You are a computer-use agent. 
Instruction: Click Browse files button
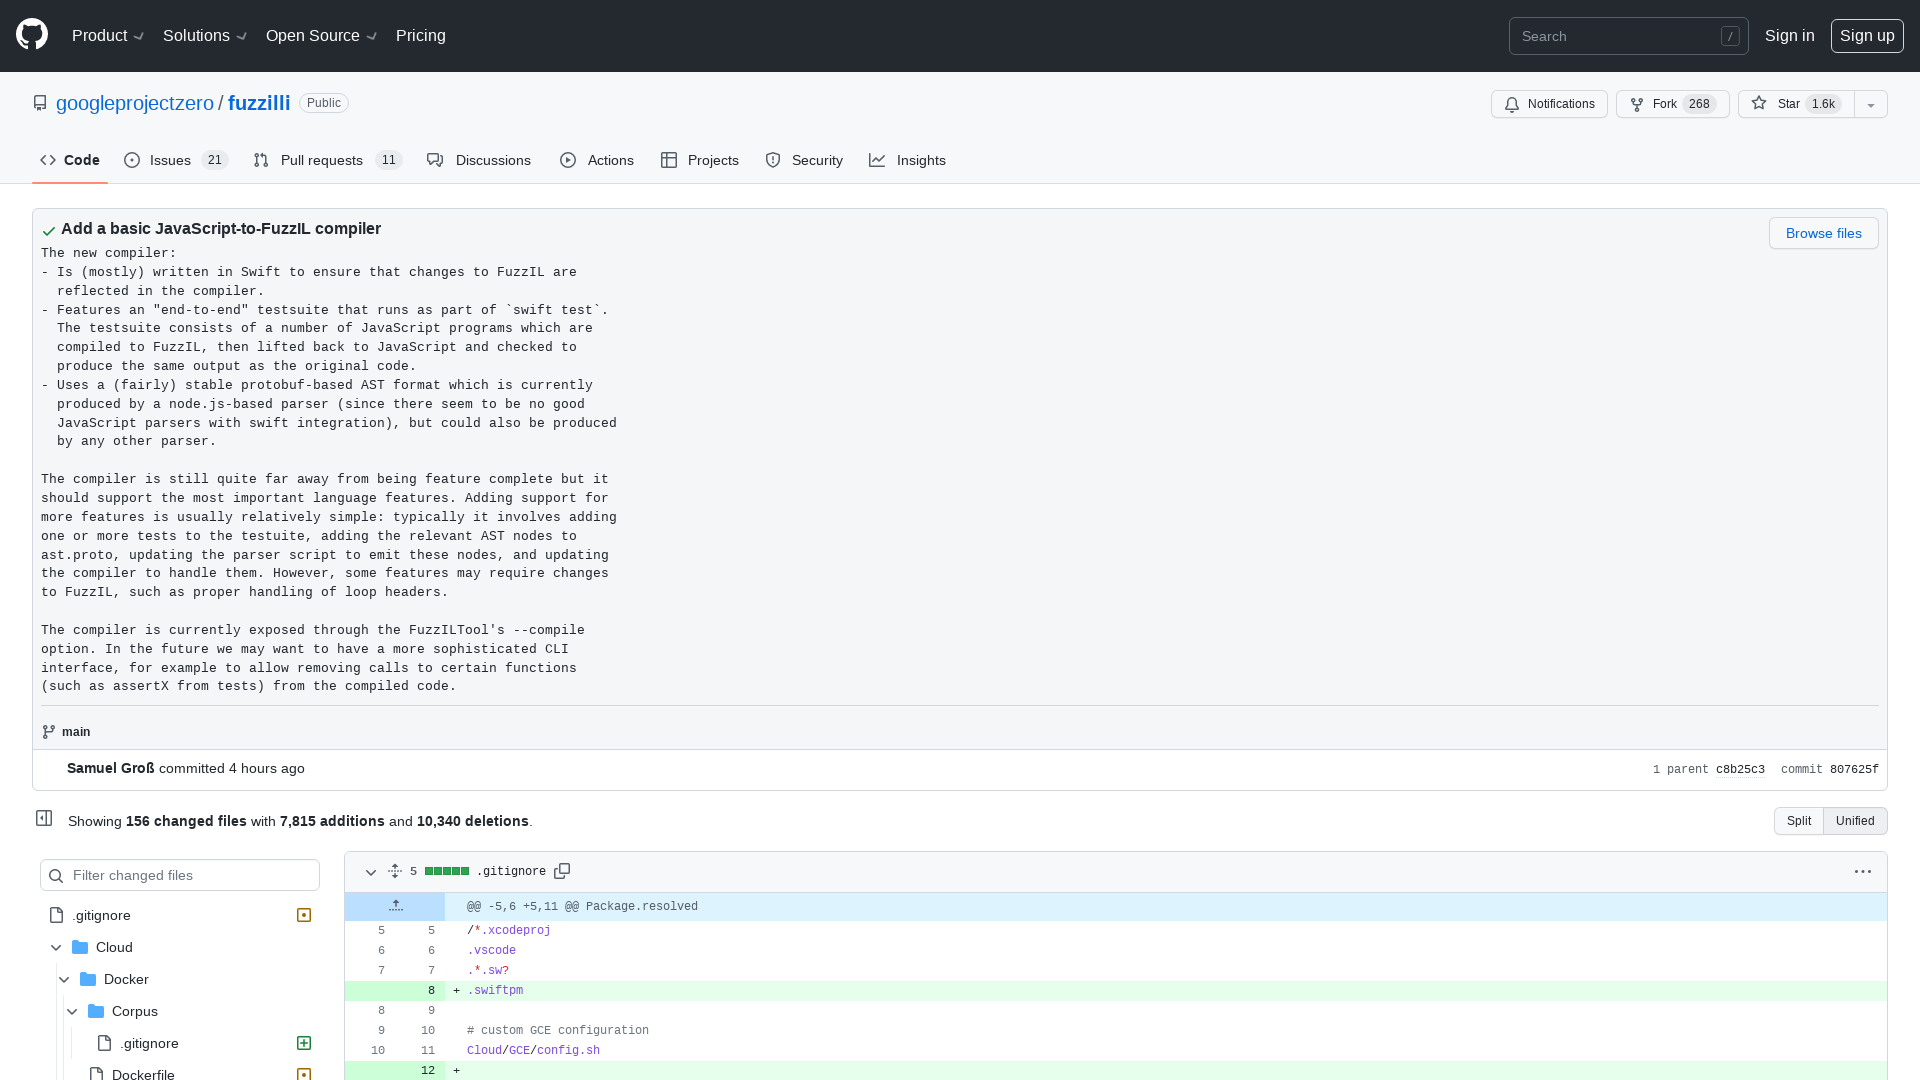click(x=1823, y=233)
